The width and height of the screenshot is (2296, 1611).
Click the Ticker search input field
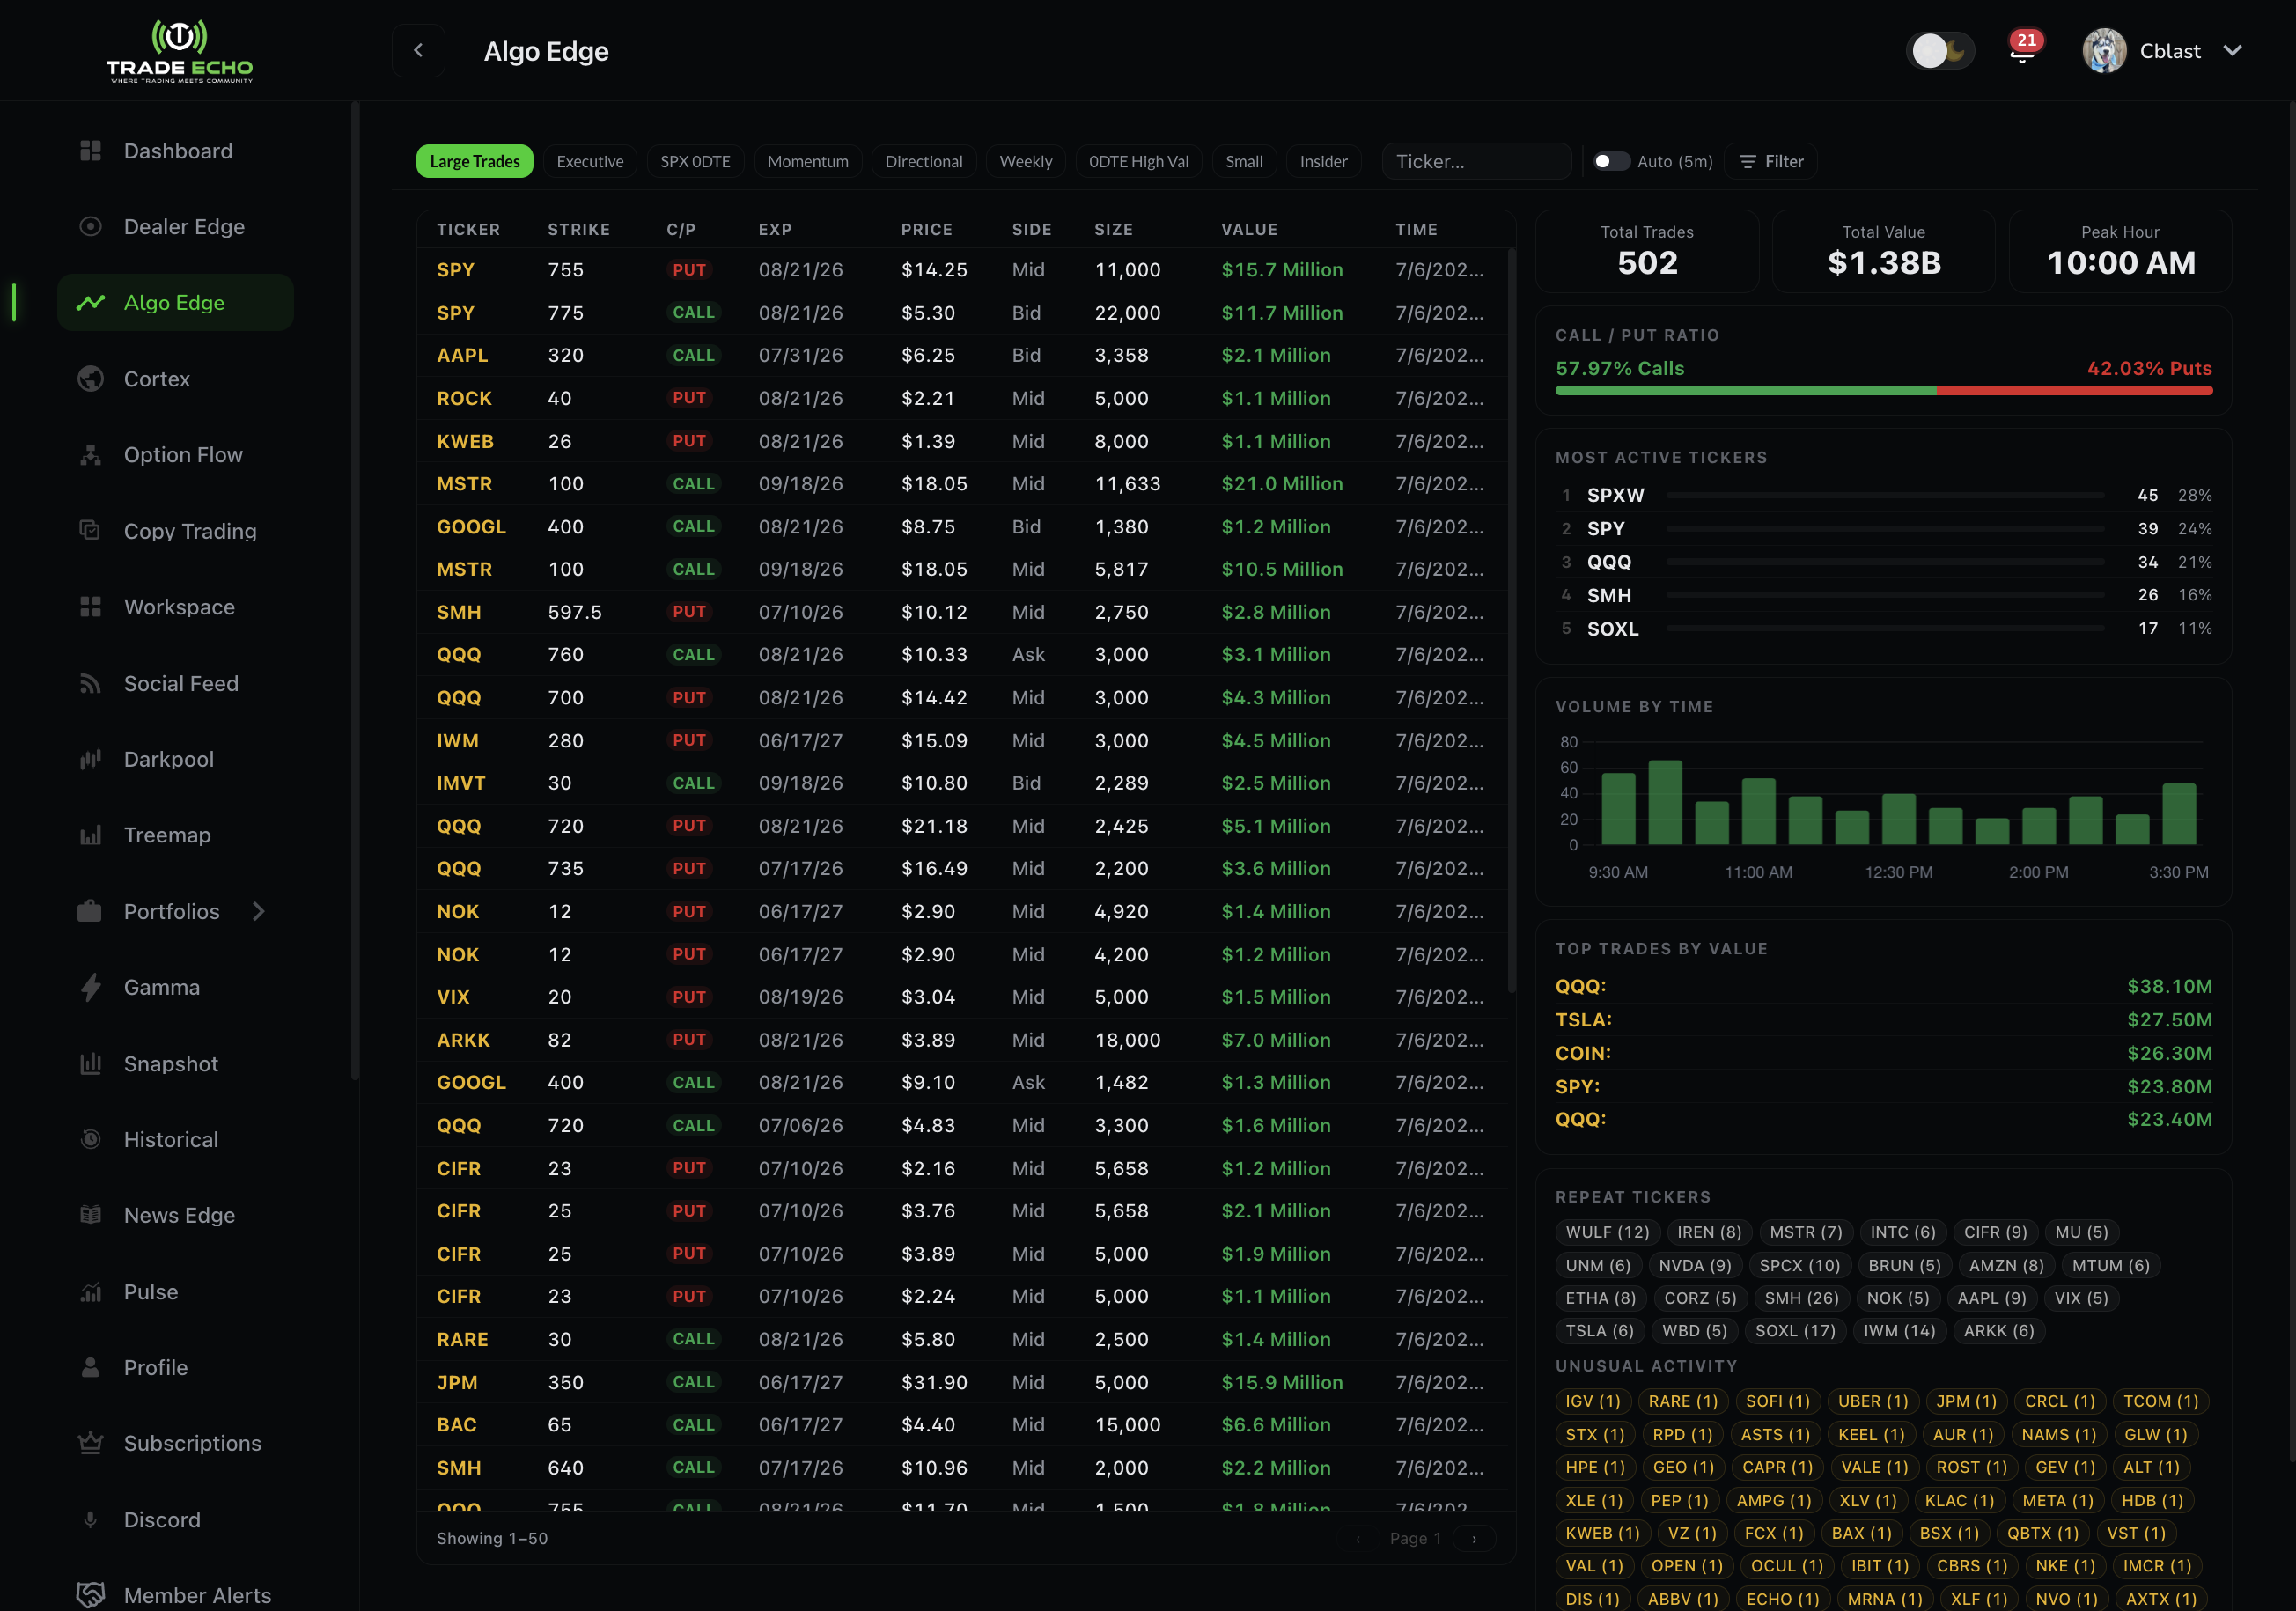pyautogui.click(x=1476, y=161)
